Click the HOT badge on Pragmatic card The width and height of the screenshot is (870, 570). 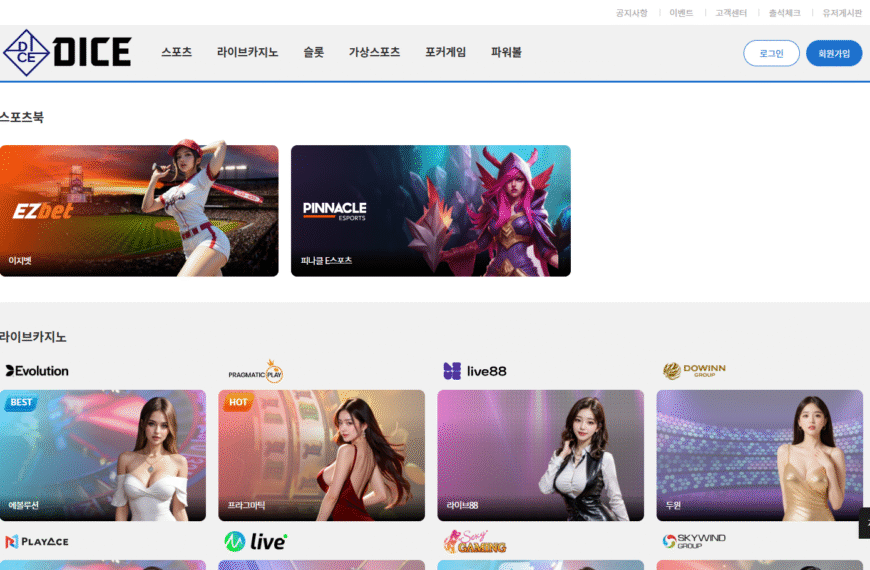coord(239,402)
